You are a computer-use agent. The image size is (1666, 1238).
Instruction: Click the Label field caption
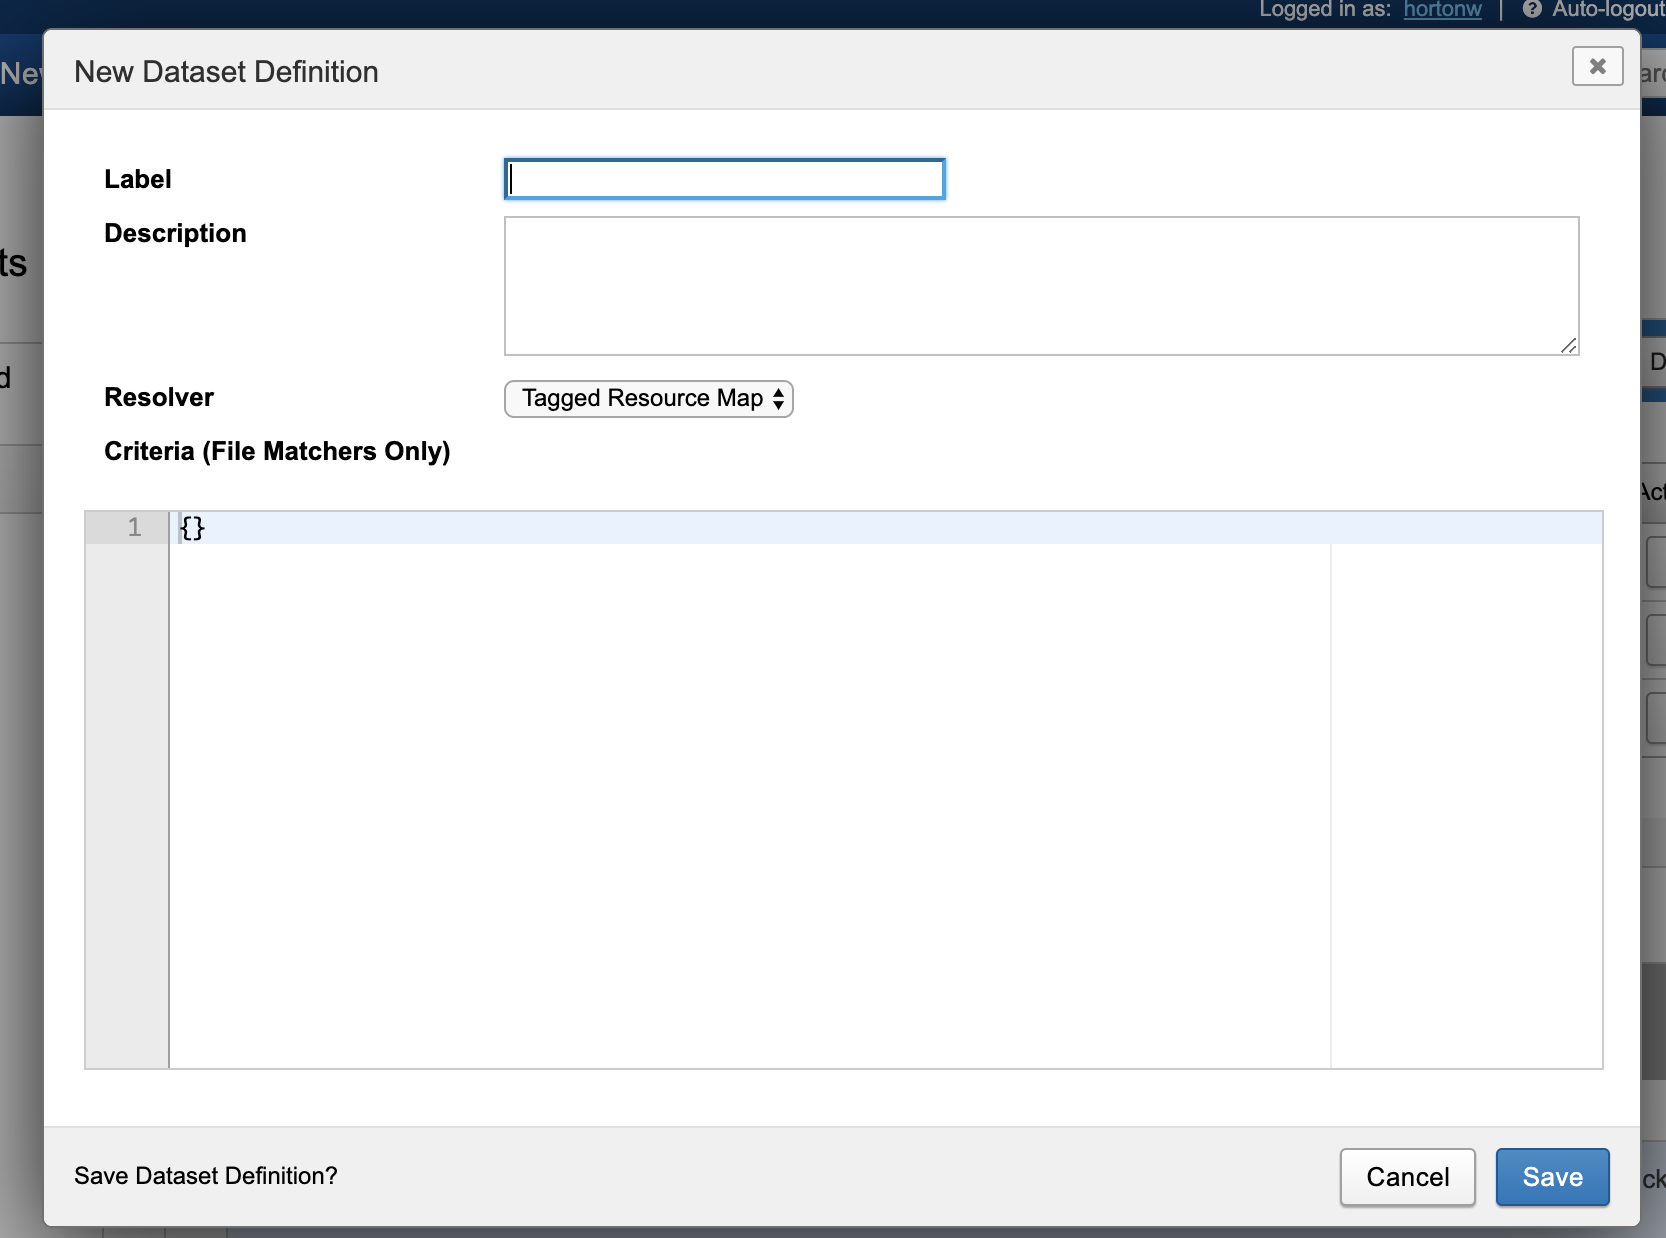138,179
